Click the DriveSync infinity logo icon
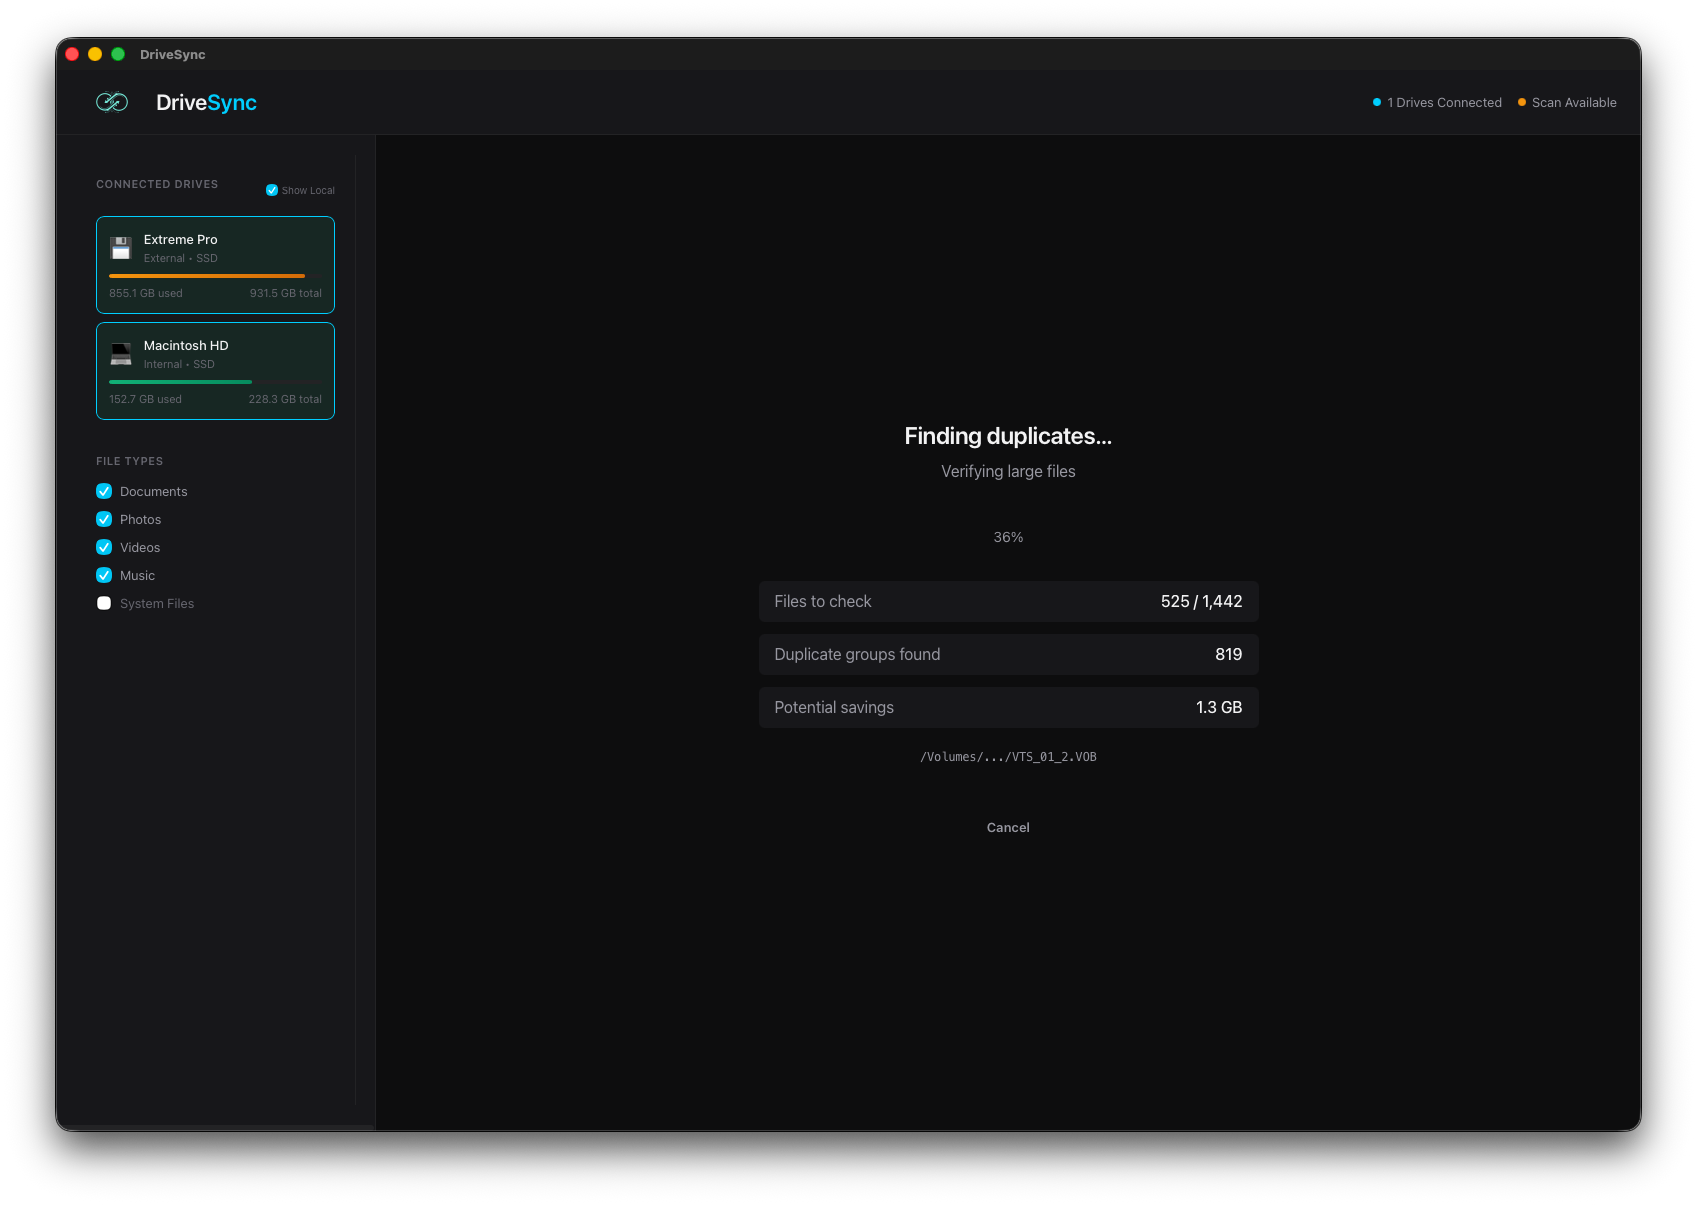The height and width of the screenshot is (1205, 1697). pyautogui.click(x=112, y=102)
